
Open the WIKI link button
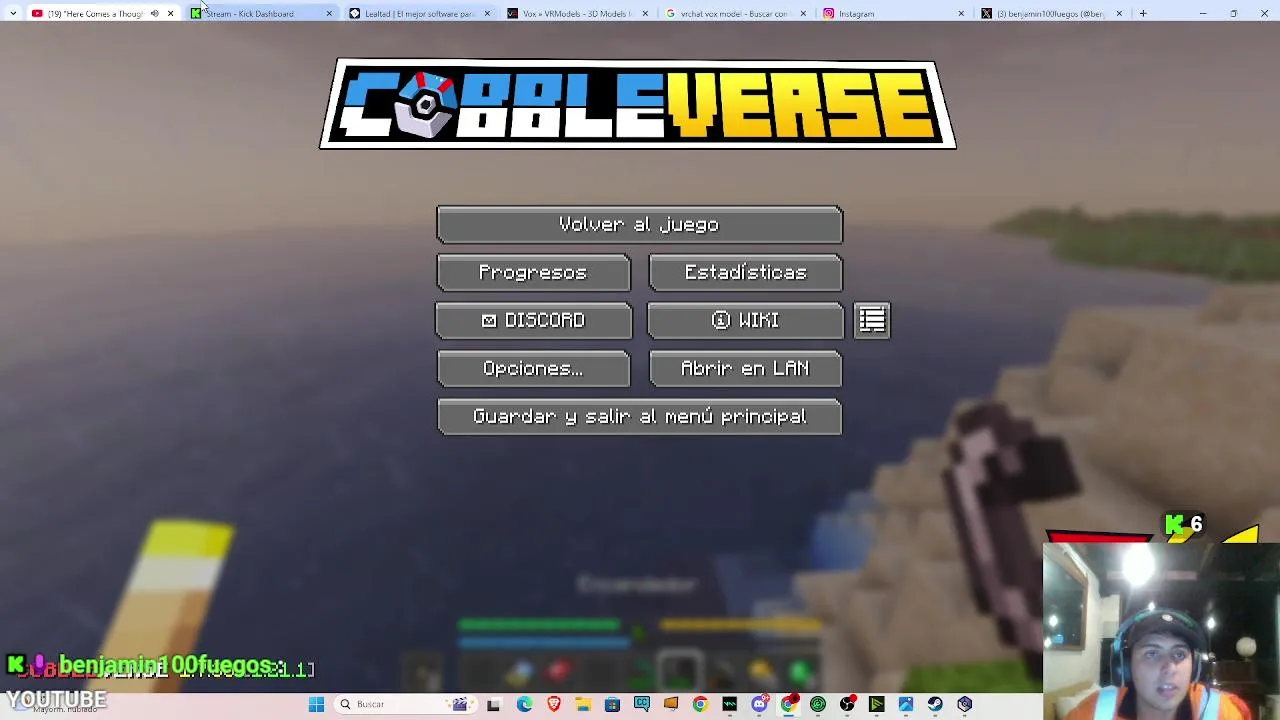745,320
